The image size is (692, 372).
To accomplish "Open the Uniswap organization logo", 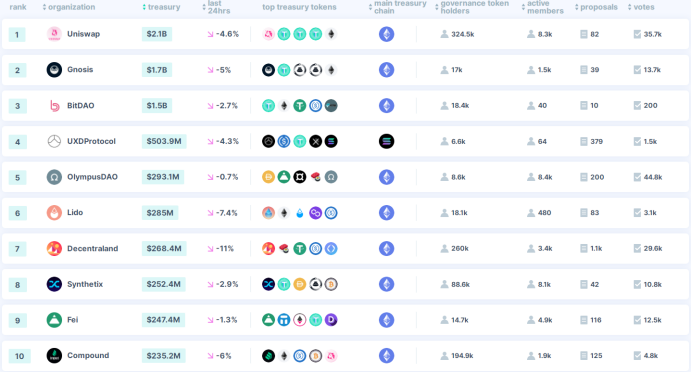I will pyautogui.click(x=54, y=34).
